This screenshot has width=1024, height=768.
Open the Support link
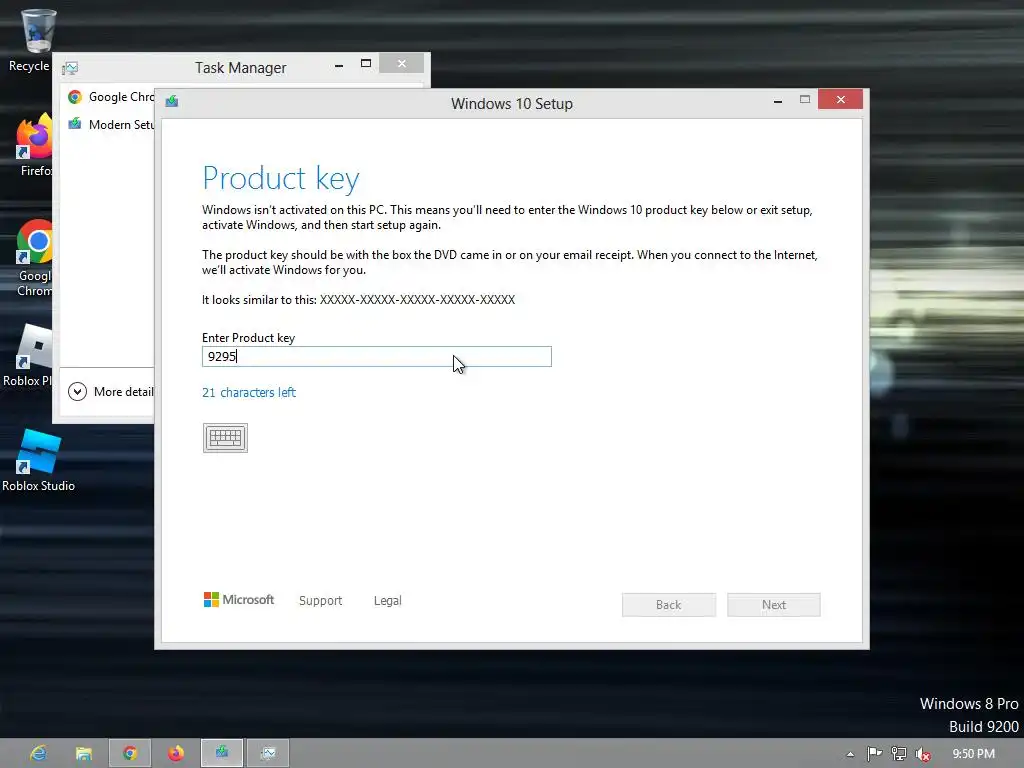[321, 601]
